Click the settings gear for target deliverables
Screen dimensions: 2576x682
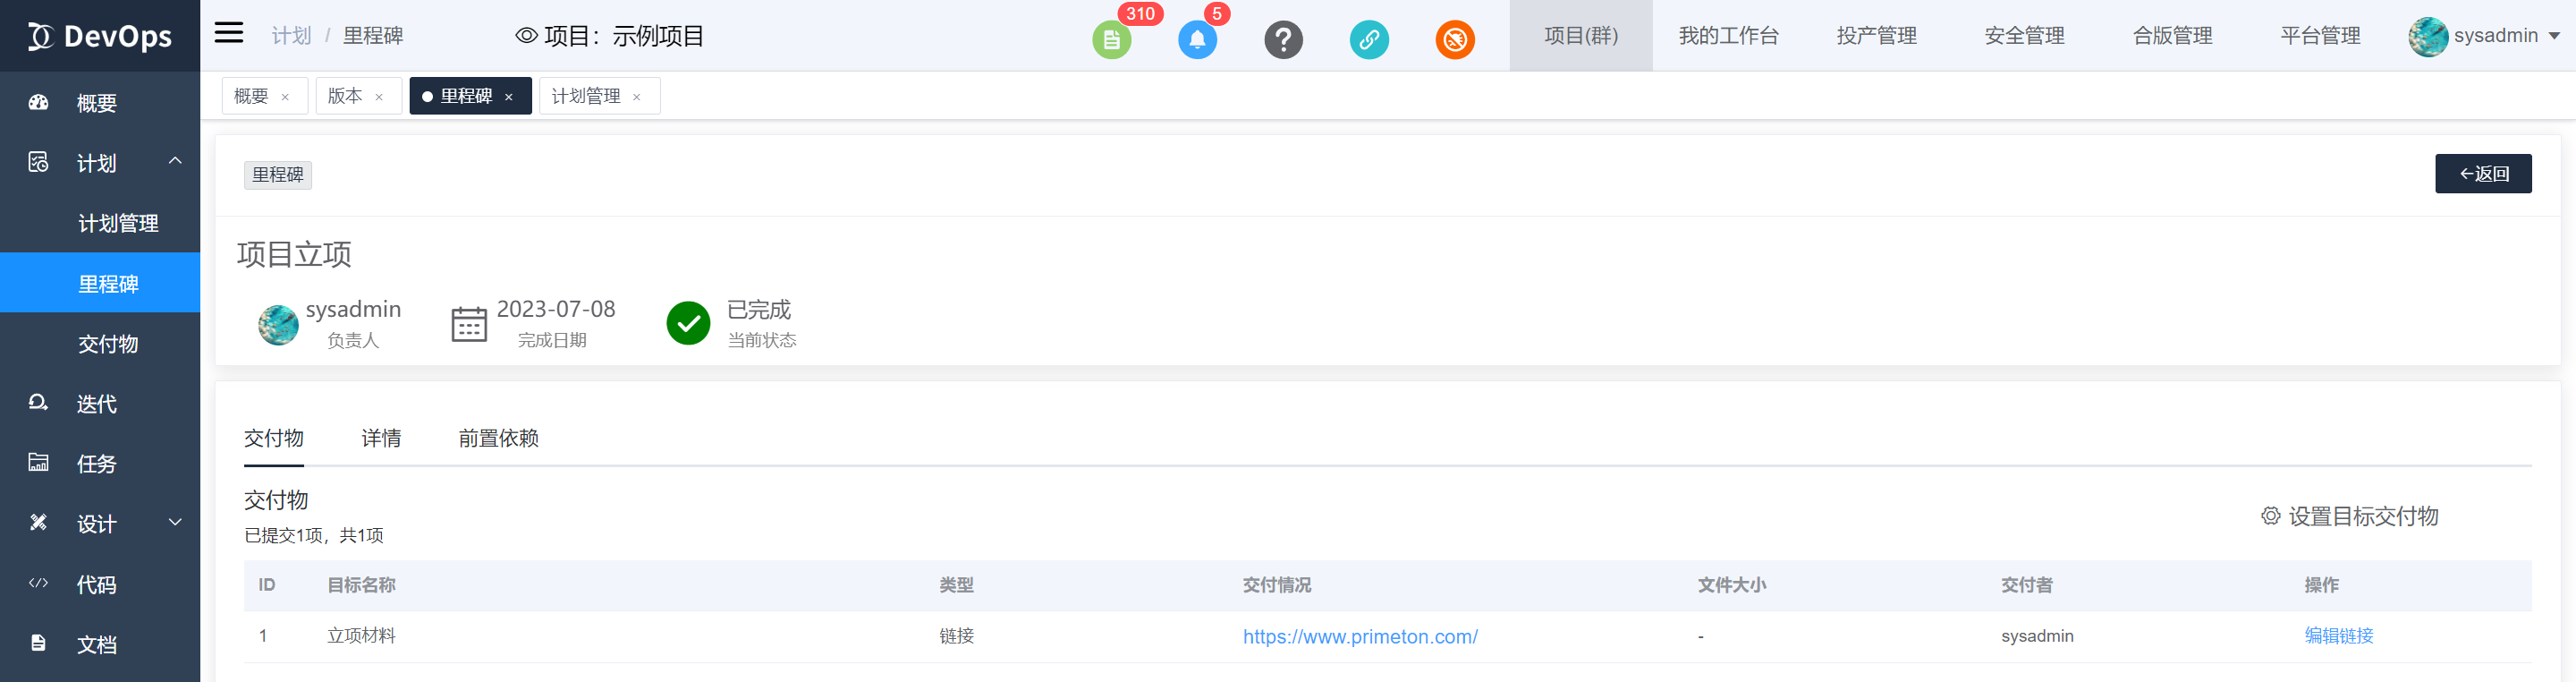pyautogui.click(x=2271, y=516)
